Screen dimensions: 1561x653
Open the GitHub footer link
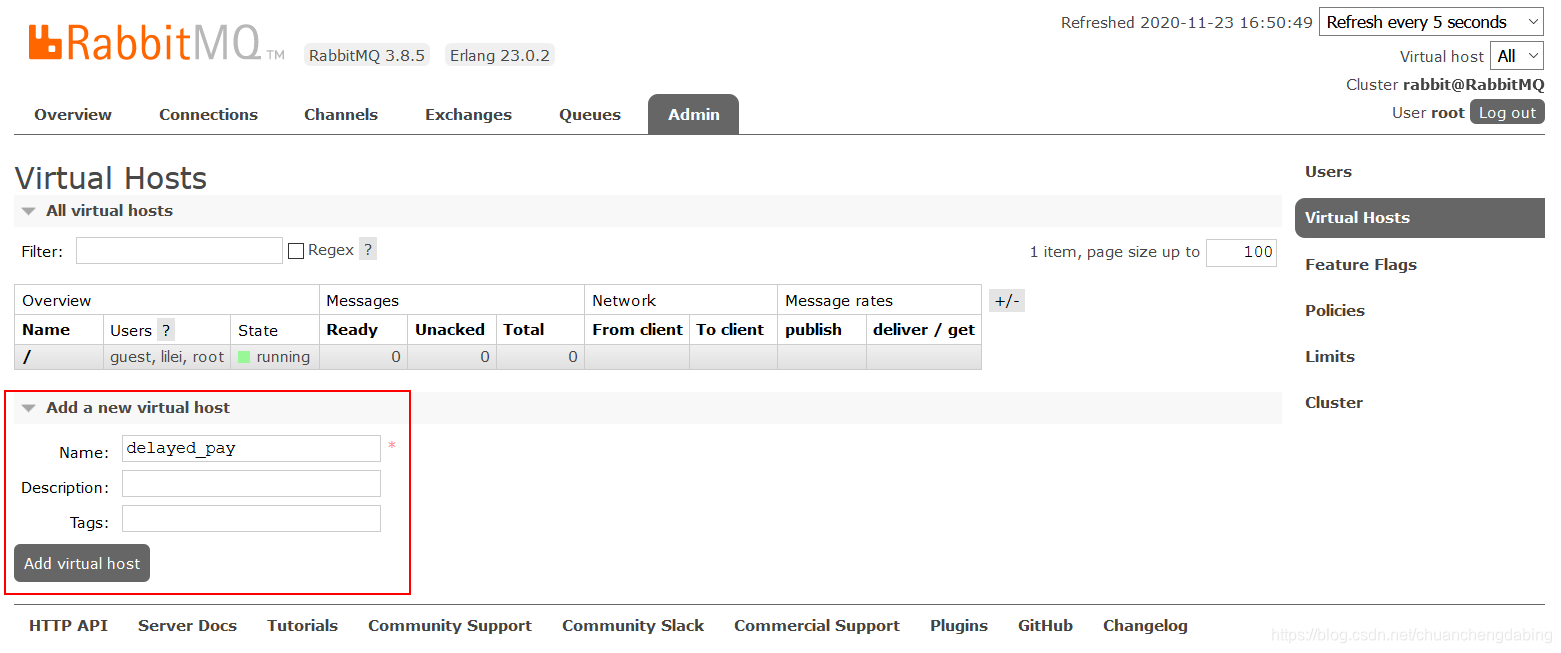point(1045,626)
